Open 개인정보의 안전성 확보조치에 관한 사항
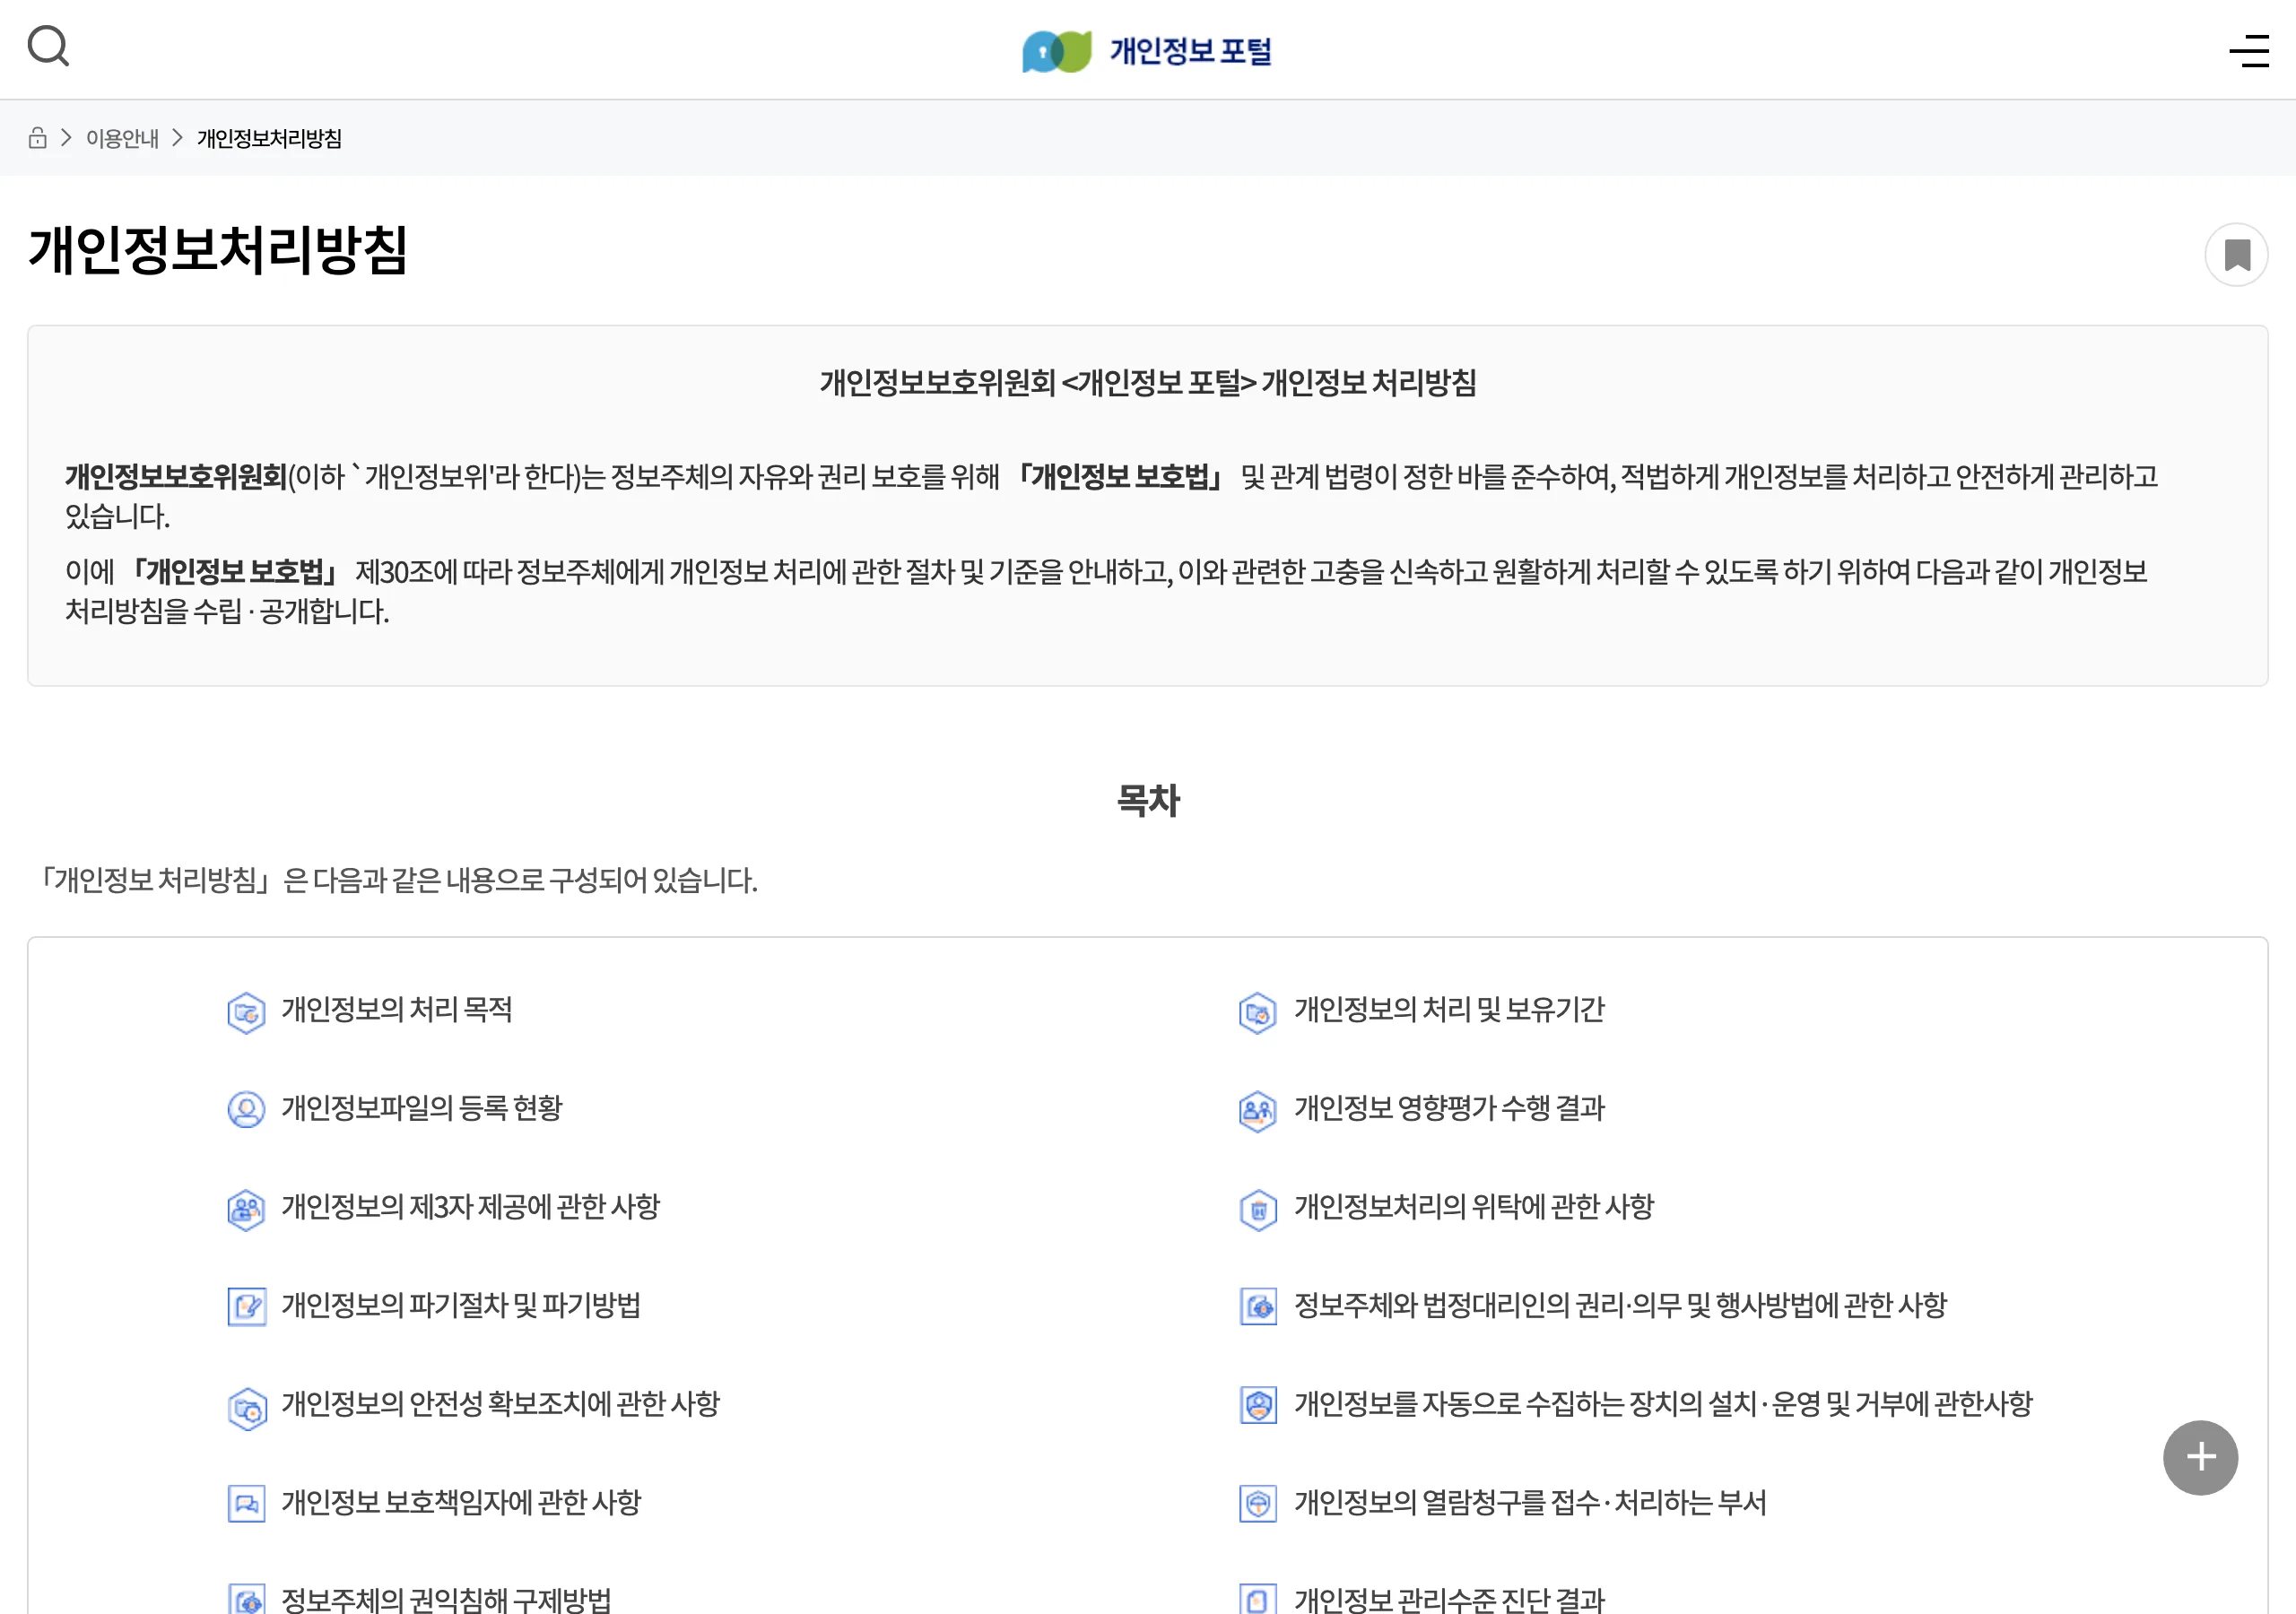This screenshot has width=2296, height=1614. (501, 1404)
